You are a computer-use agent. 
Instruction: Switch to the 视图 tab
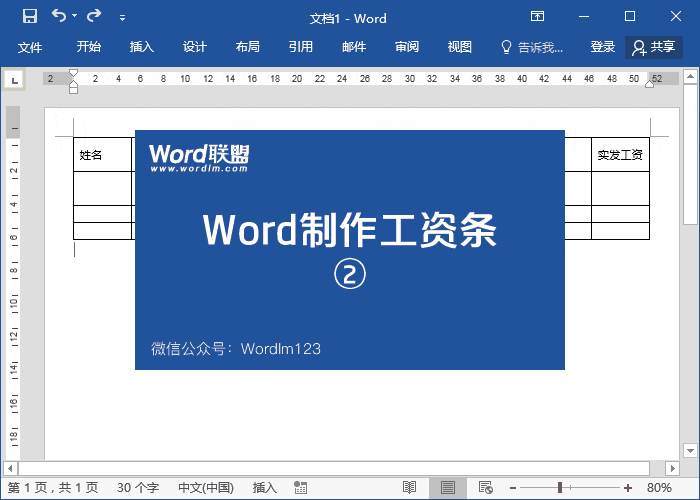460,47
